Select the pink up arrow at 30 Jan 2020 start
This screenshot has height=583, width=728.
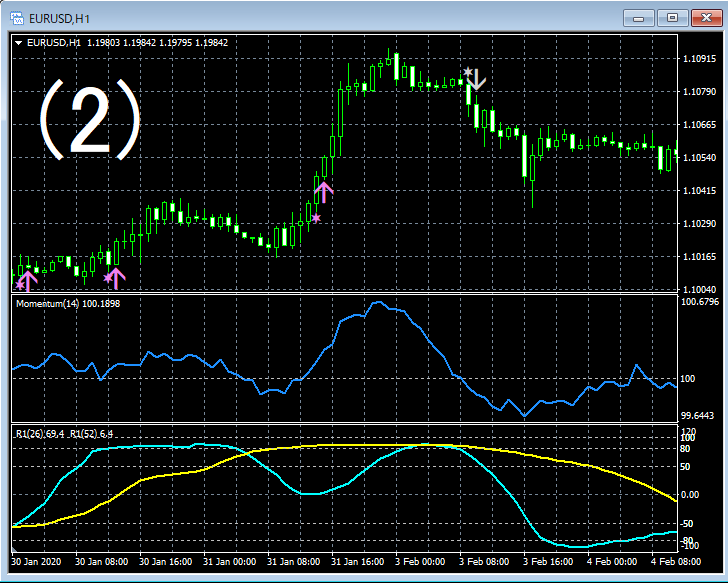point(28,281)
